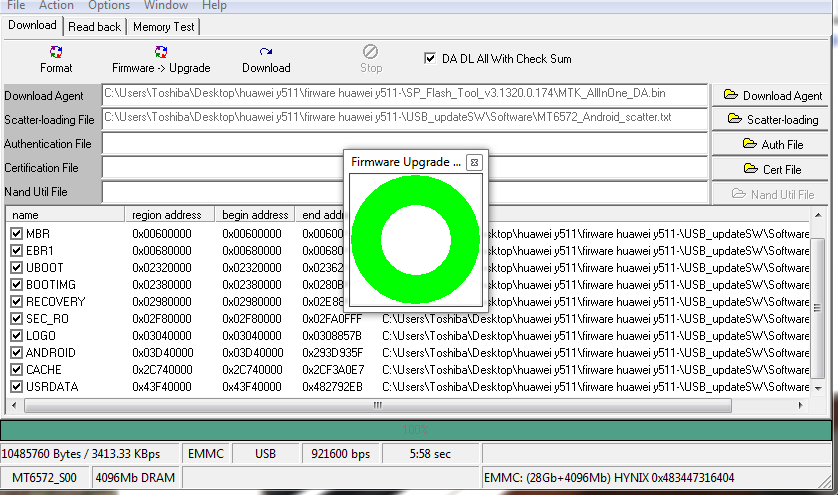This screenshot has height=495, width=838.
Task: Toggle DA DL All With Check Sum
Action: 431,59
